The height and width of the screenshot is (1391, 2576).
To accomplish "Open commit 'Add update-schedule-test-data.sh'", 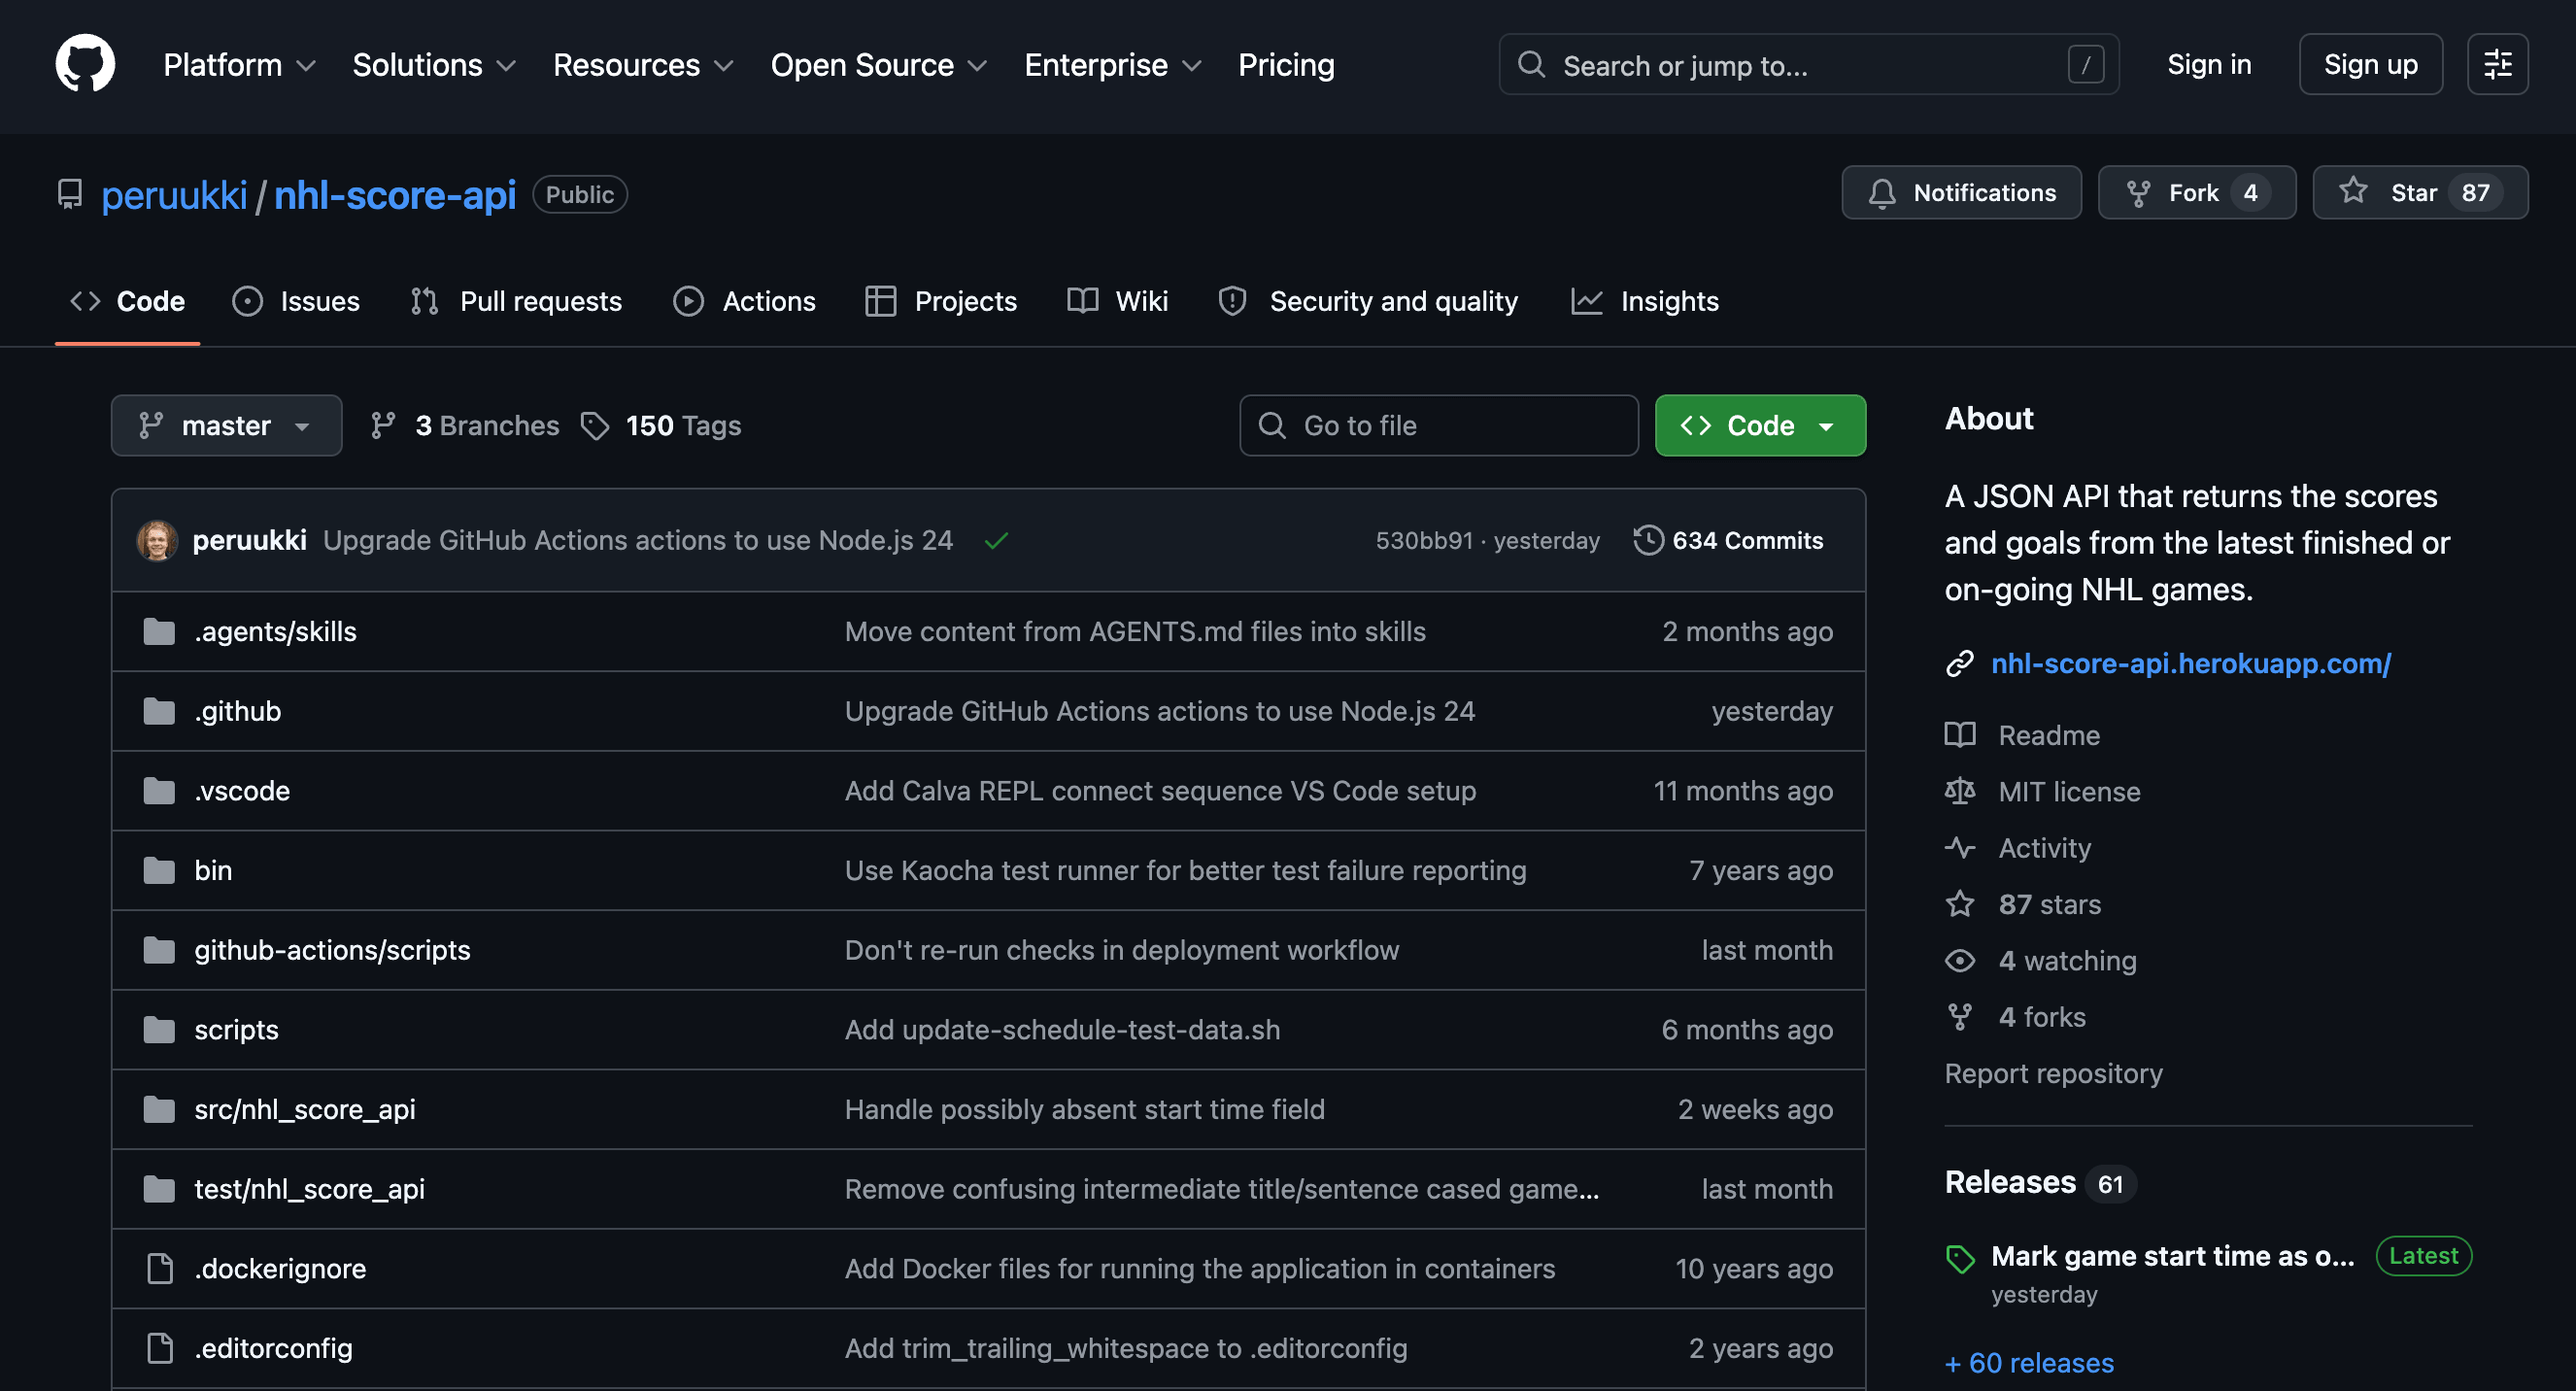I will 1062,1030.
